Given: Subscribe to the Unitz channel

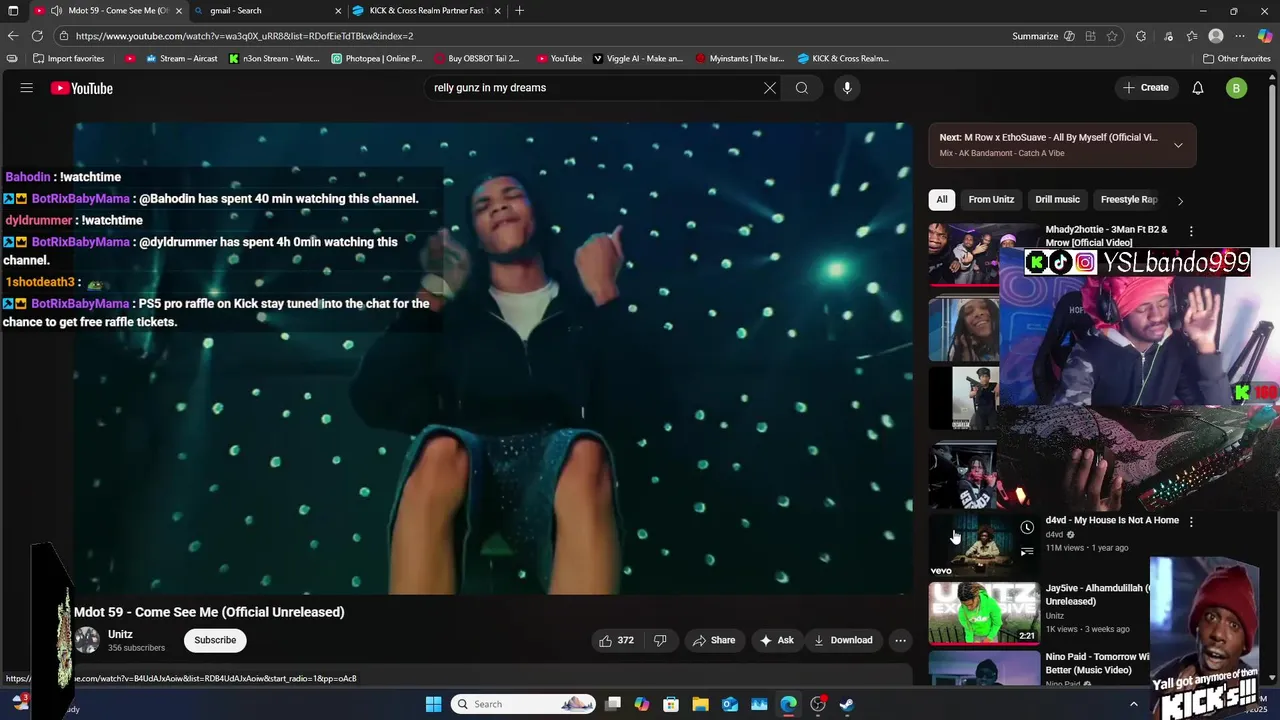Looking at the screenshot, I should [215, 640].
